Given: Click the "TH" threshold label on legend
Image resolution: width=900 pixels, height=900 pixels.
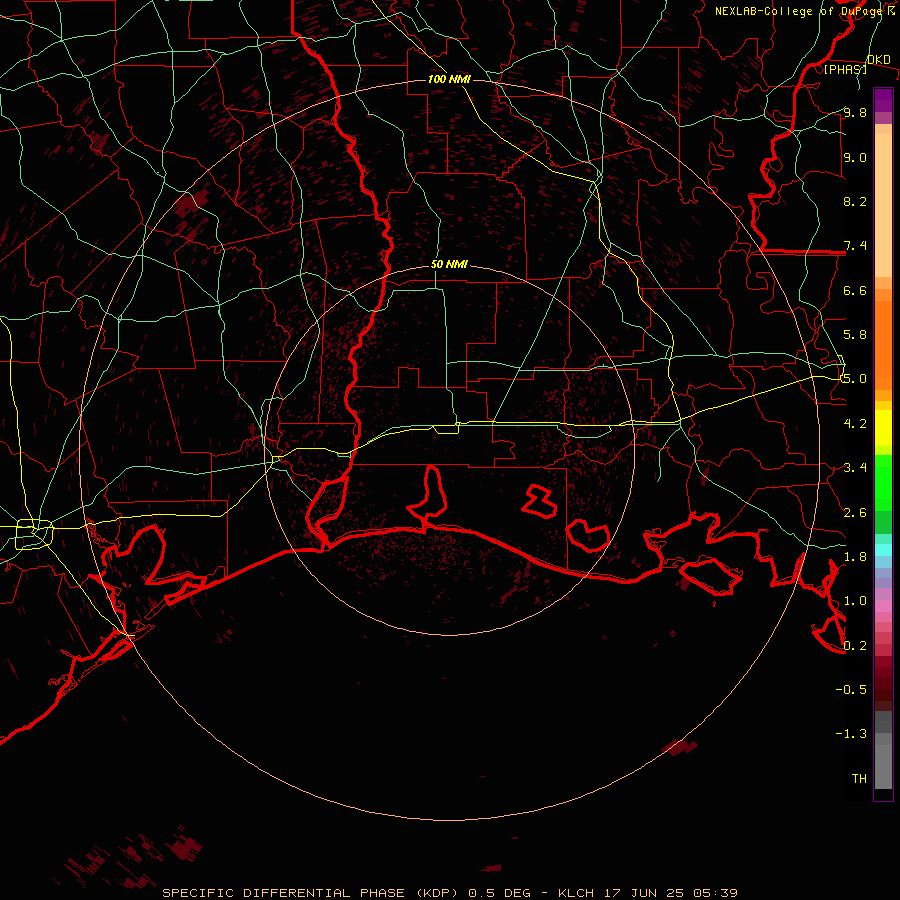Looking at the screenshot, I should pyautogui.click(x=859, y=779).
